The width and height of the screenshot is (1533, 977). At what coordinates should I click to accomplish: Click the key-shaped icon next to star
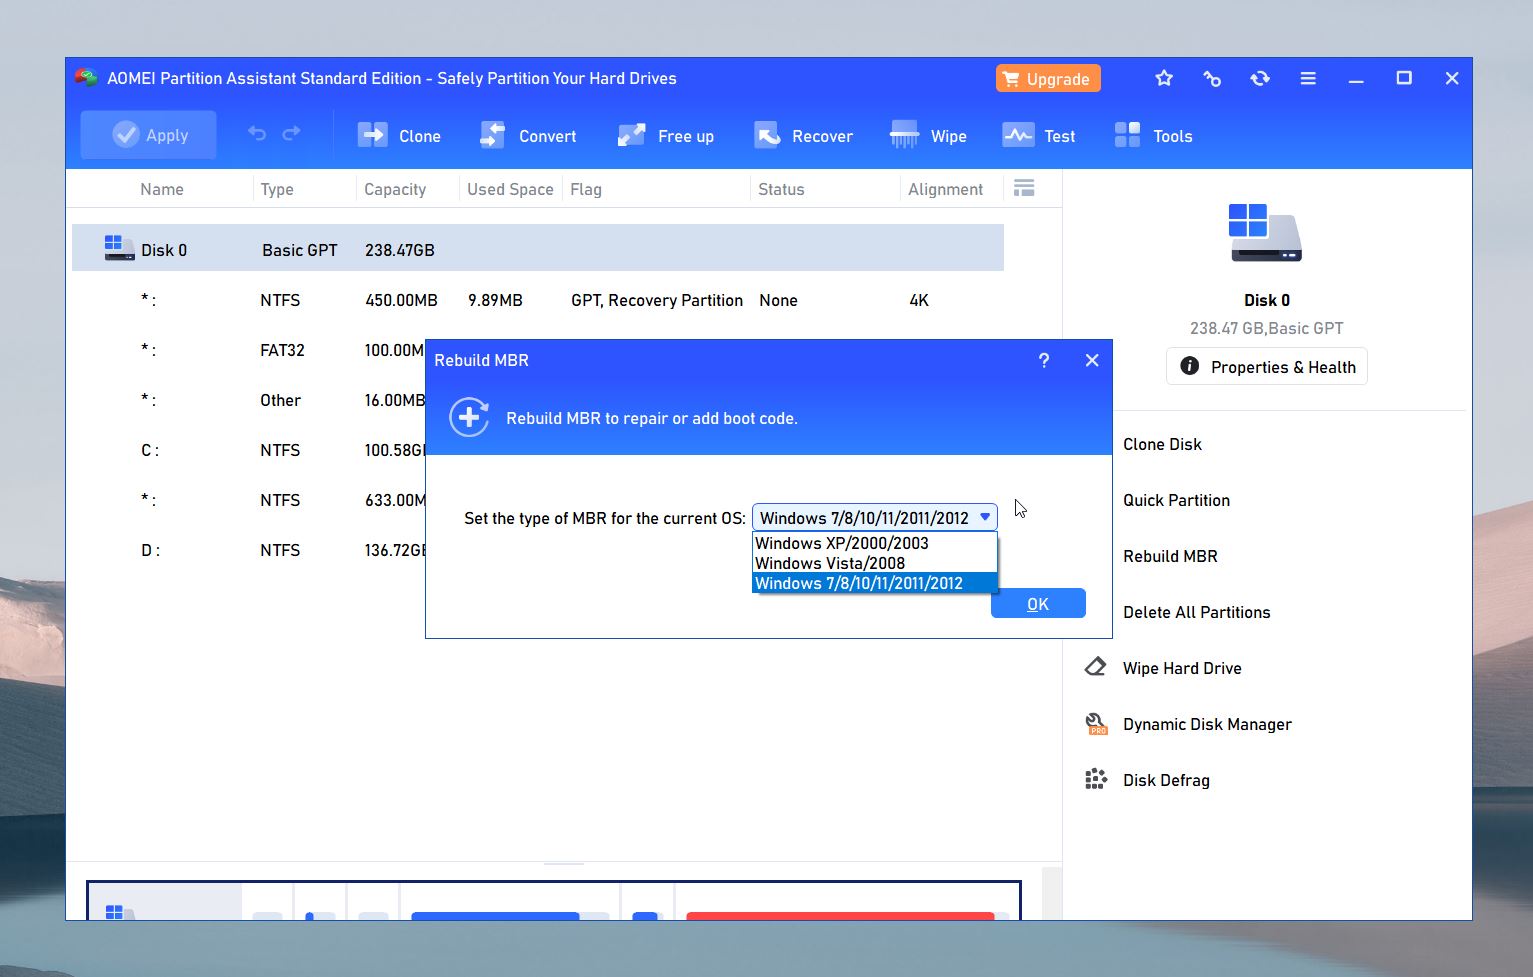[1212, 78]
